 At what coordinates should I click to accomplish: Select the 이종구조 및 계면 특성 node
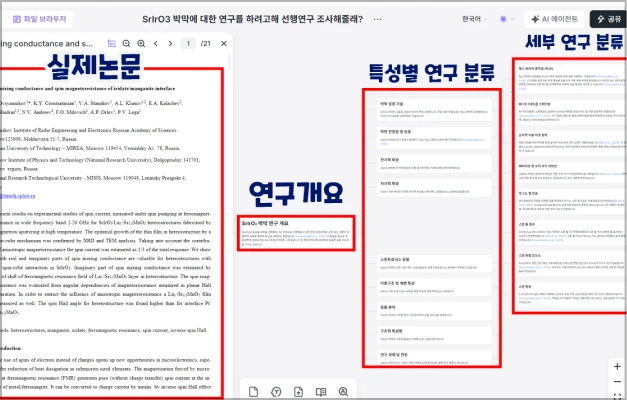[x=433, y=287]
